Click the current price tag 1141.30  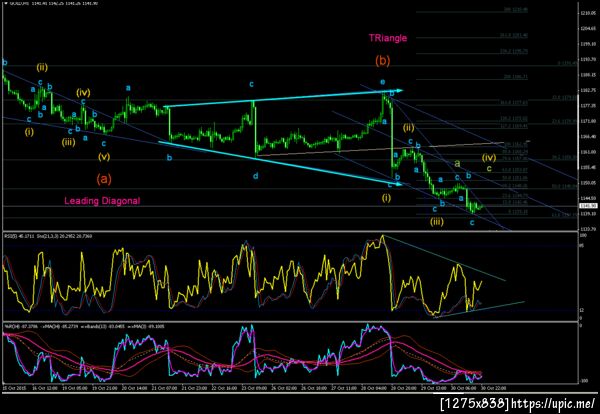point(587,206)
